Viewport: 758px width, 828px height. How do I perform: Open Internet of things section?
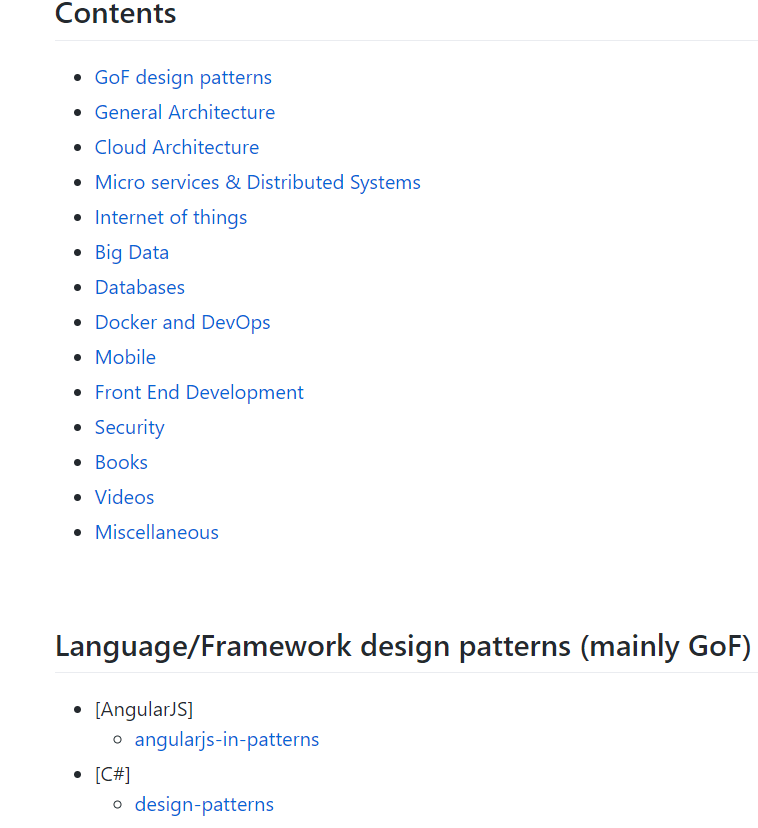[x=171, y=218]
